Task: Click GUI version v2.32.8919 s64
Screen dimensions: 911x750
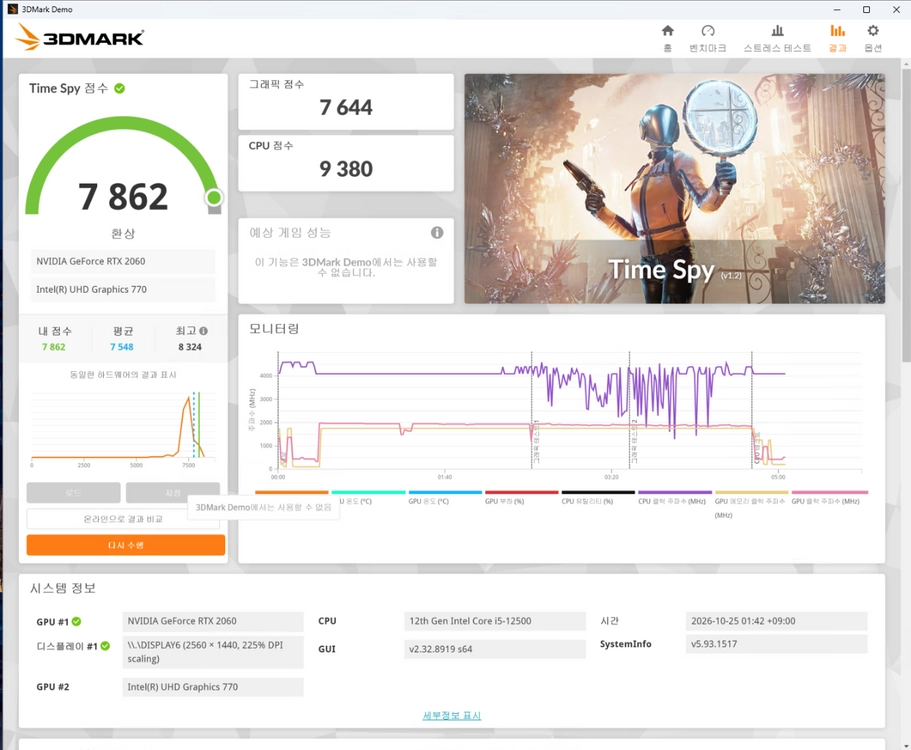Action: 494,649
